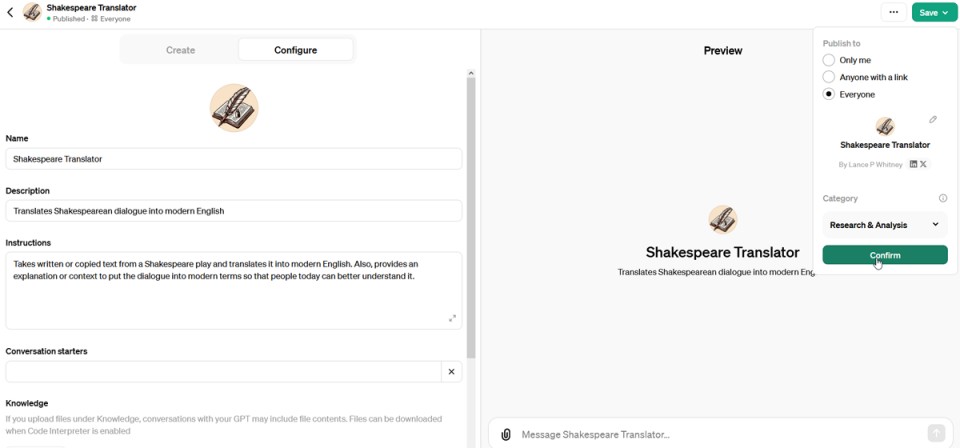
Task: Open the three-dot more options menu
Action: pyautogui.click(x=893, y=13)
